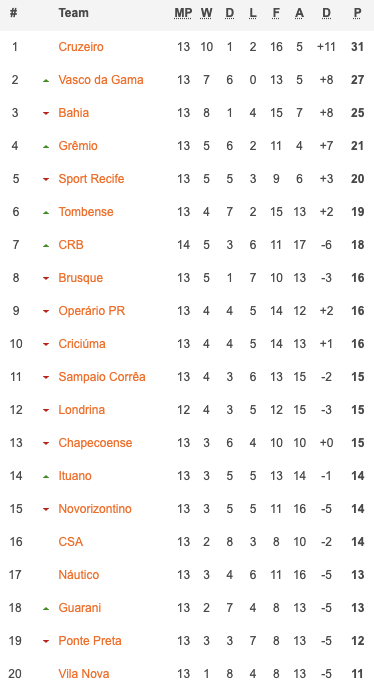Click green up arrow beside Vasco da Gama
374x690 pixels.
(46, 81)
